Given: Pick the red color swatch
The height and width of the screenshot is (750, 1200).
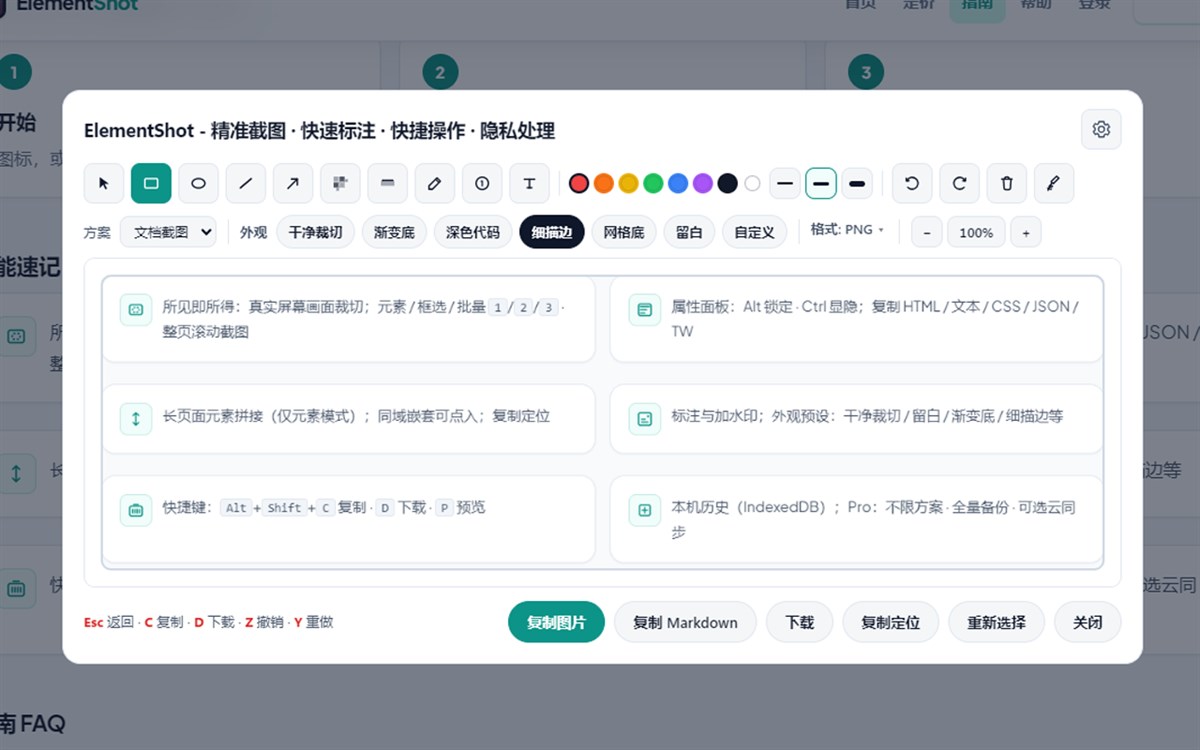Looking at the screenshot, I should 579,183.
